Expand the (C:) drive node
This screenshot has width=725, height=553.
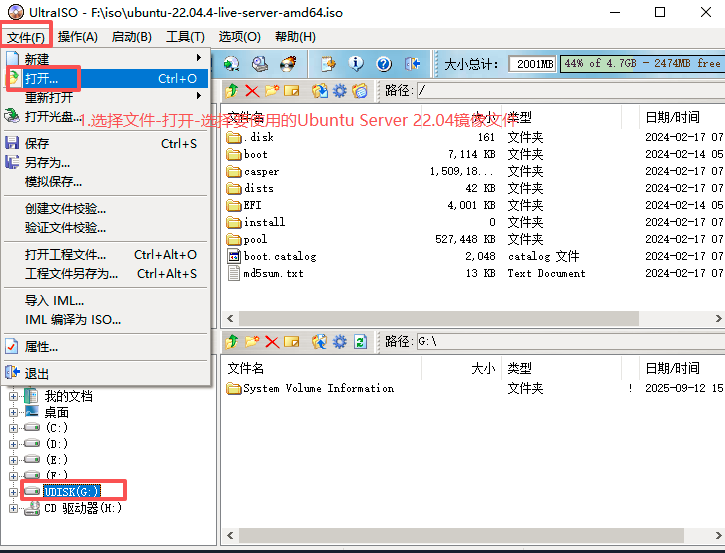click(x=13, y=428)
